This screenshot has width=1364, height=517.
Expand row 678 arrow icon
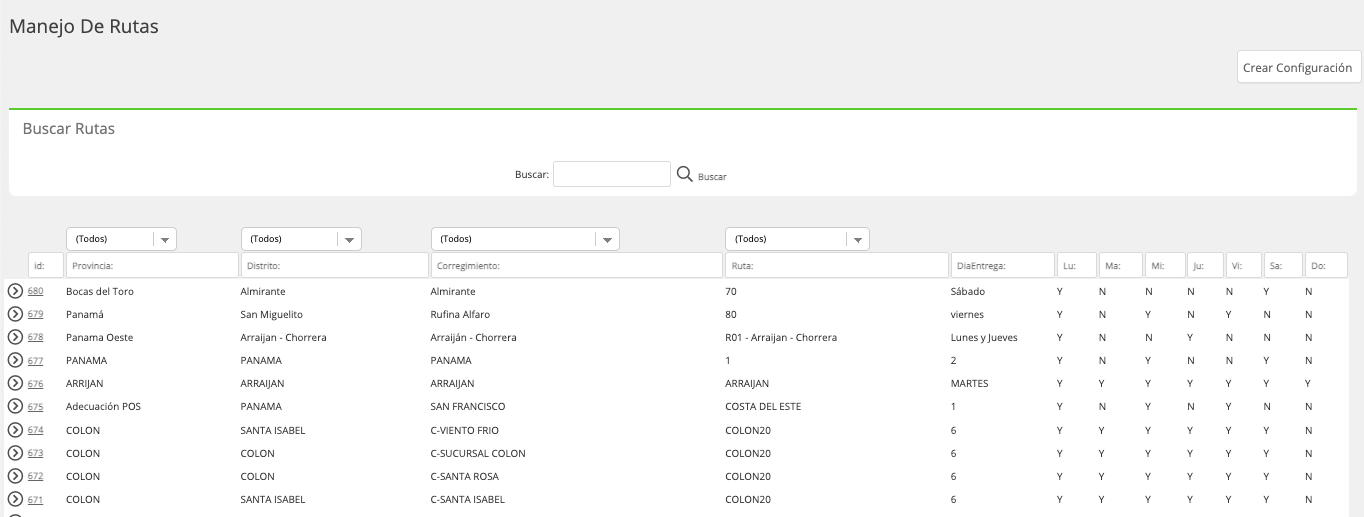pos(15,337)
